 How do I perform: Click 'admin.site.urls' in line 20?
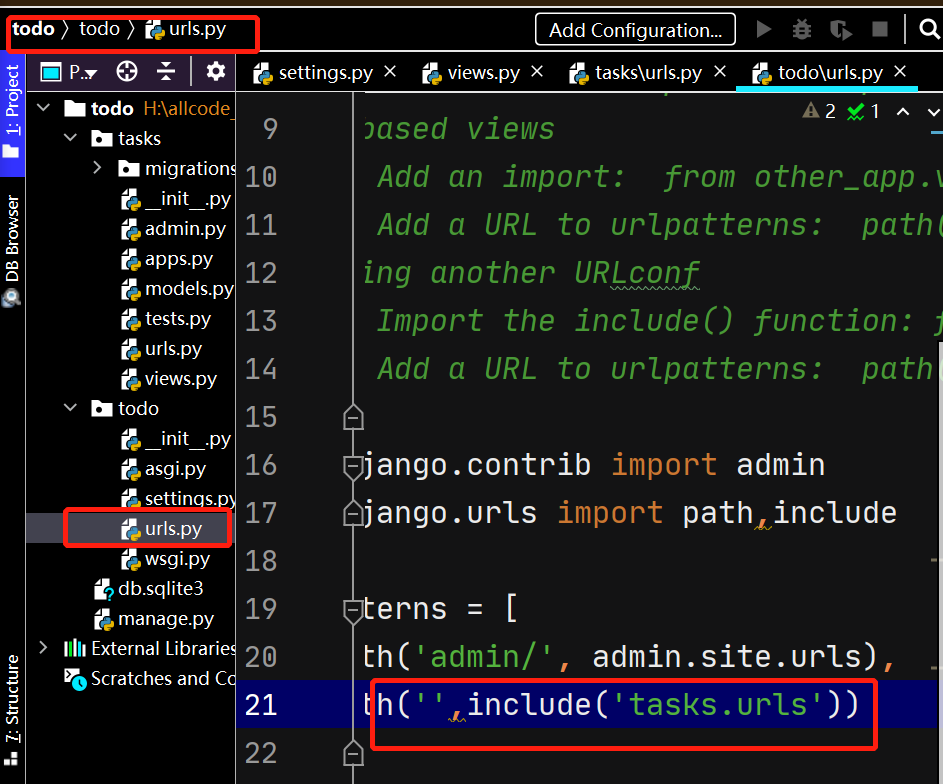[728, 656]
